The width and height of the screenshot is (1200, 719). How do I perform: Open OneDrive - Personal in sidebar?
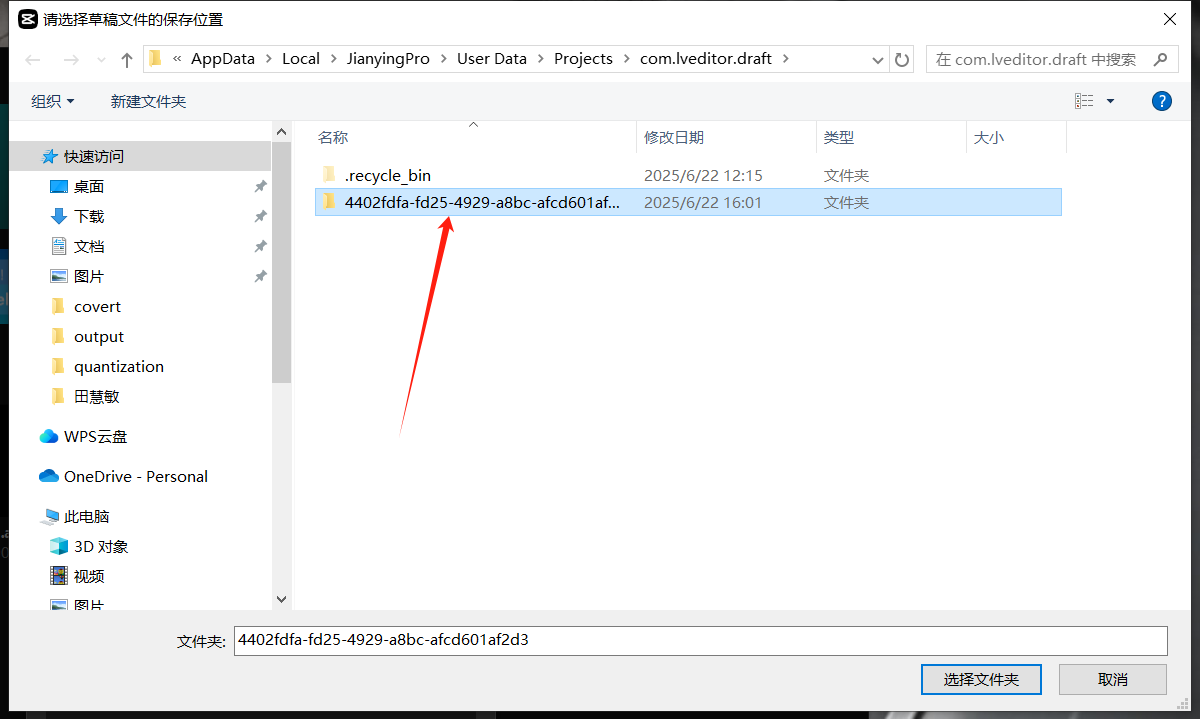click(x=135, y=477)
